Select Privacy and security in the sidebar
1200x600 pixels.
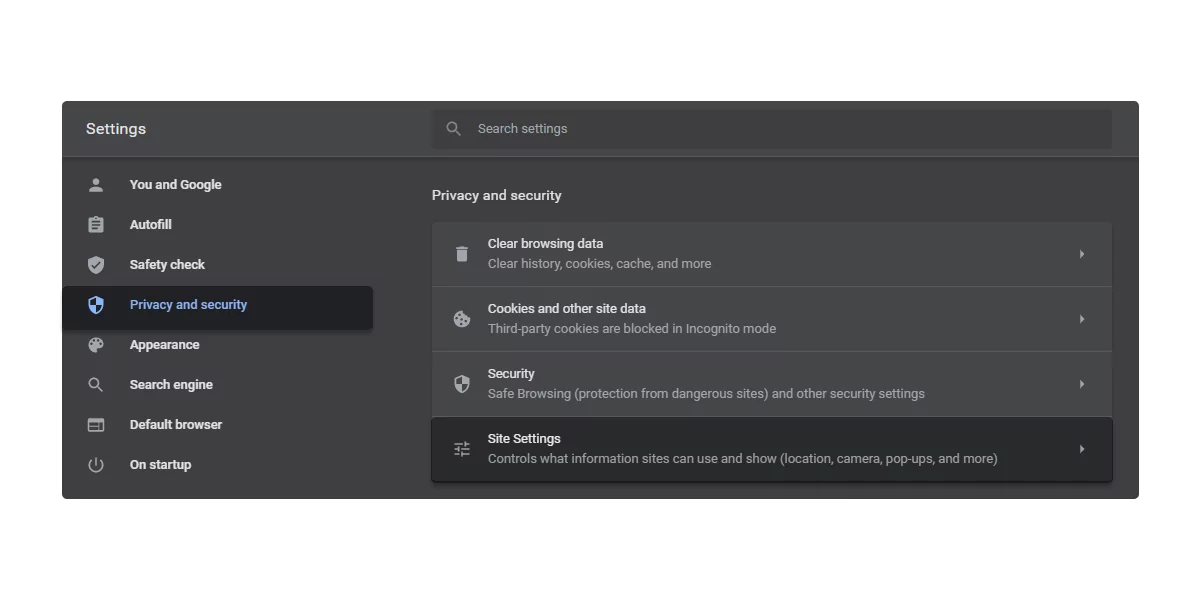point(217,307)
